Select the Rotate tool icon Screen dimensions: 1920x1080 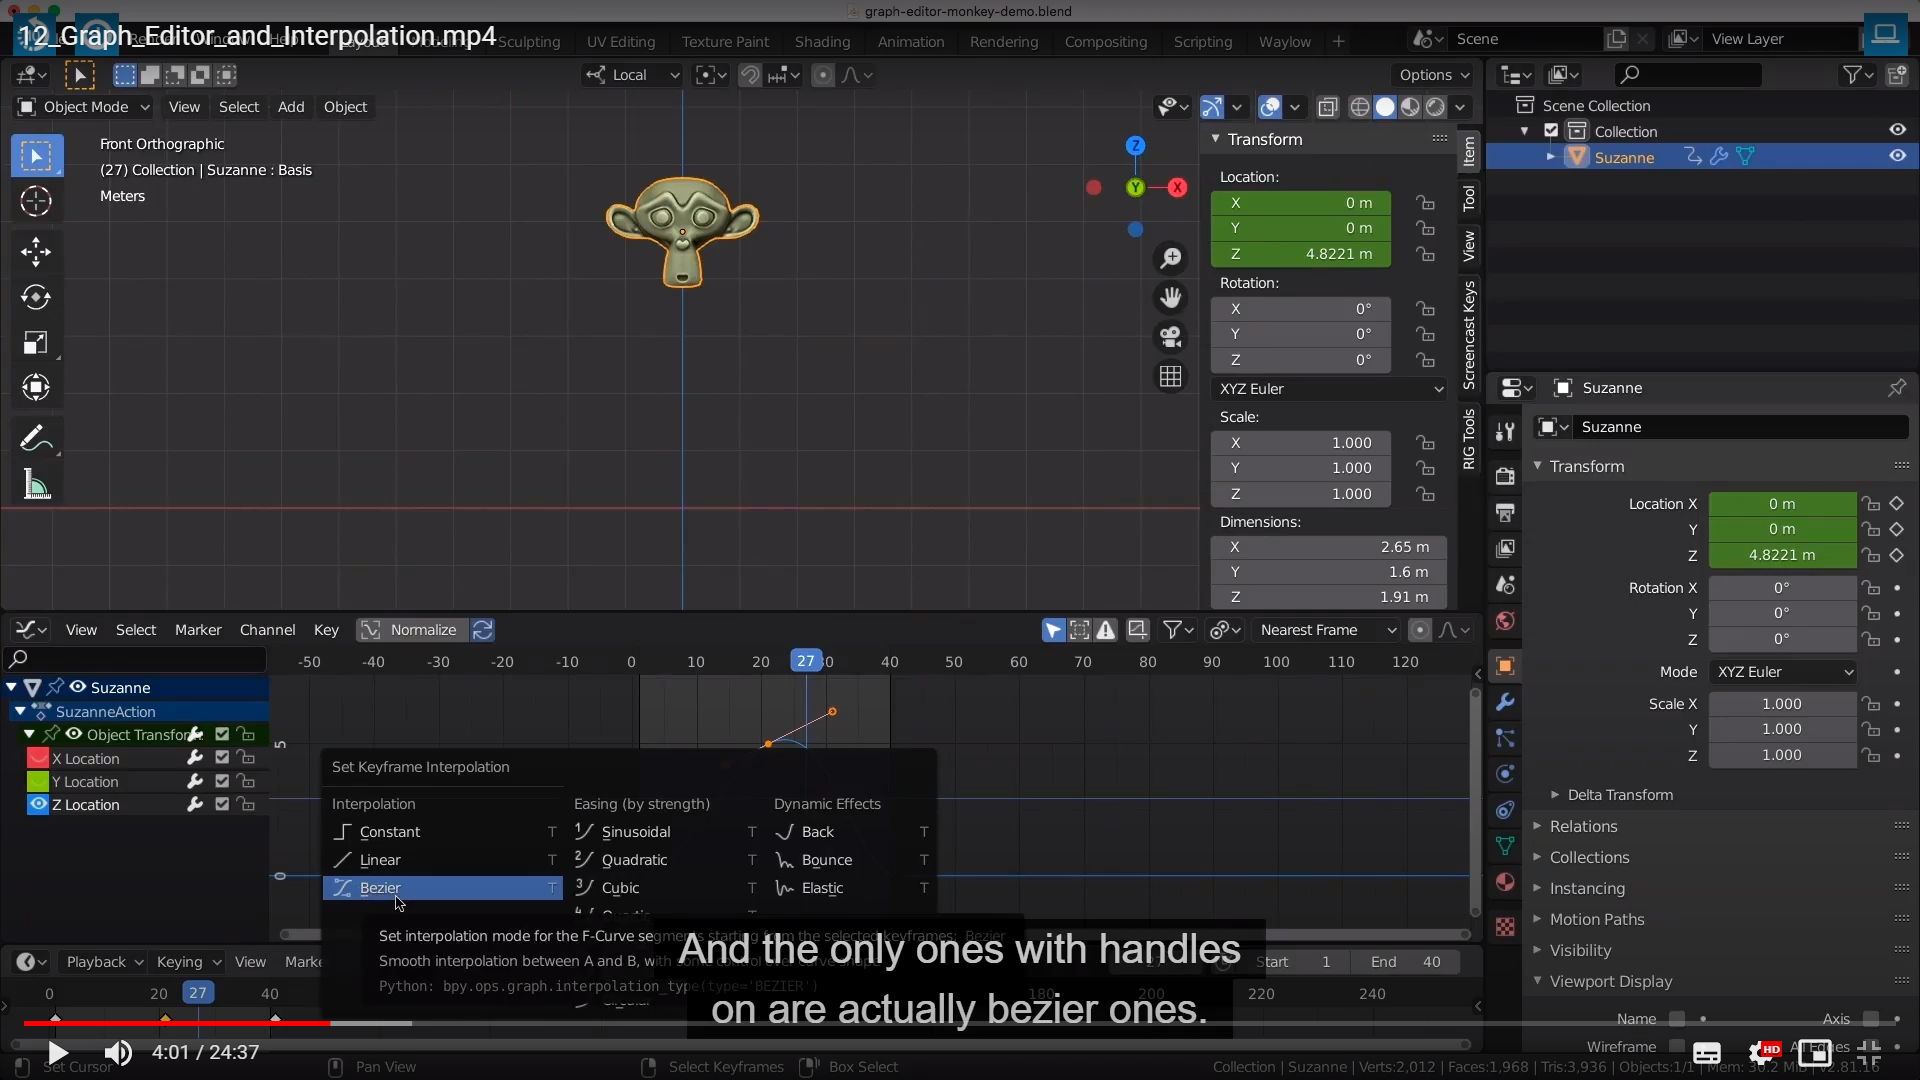[36, 297]
